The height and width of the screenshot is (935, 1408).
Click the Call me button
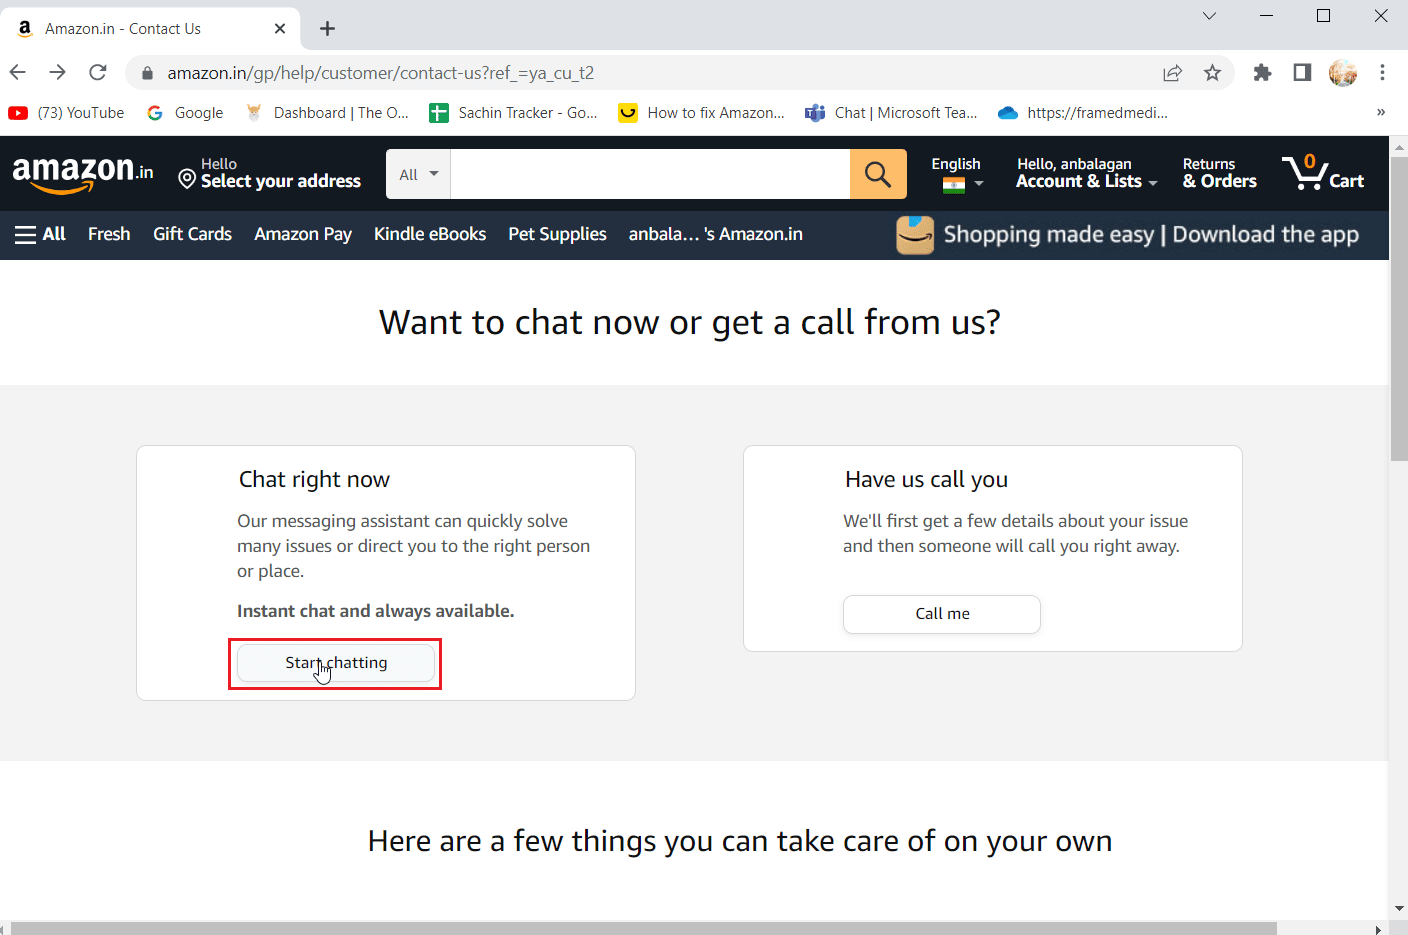(942, 614)
